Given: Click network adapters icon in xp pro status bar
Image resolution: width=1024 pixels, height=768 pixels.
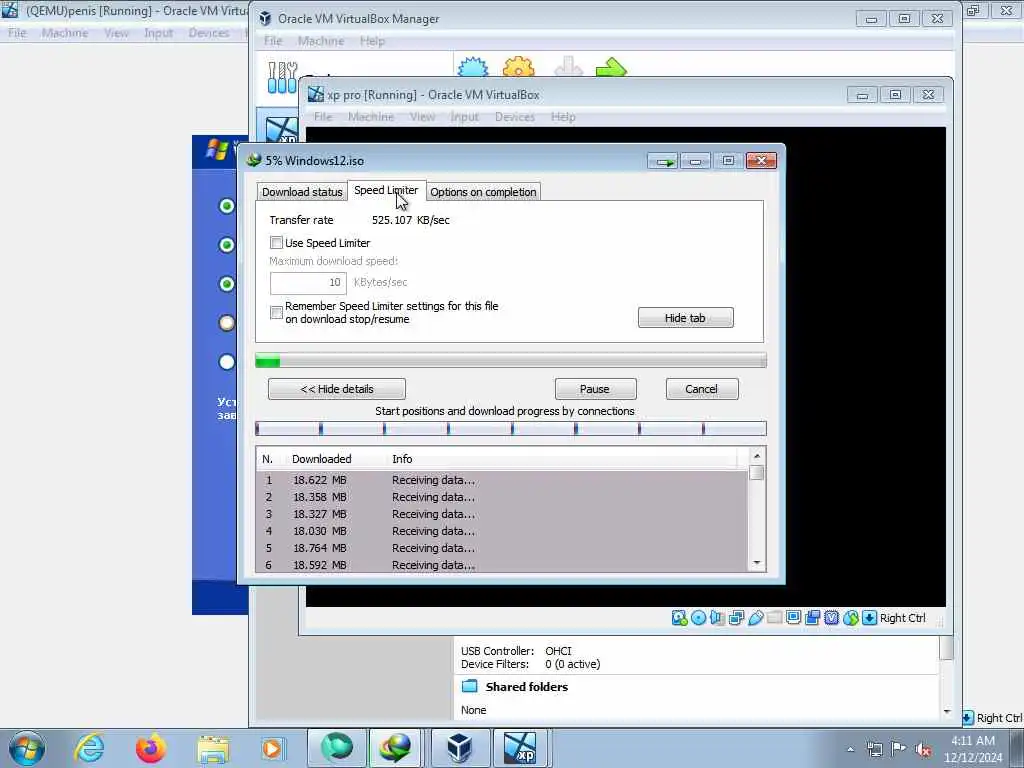Looking at the screenshot, I should click(736, 618).
